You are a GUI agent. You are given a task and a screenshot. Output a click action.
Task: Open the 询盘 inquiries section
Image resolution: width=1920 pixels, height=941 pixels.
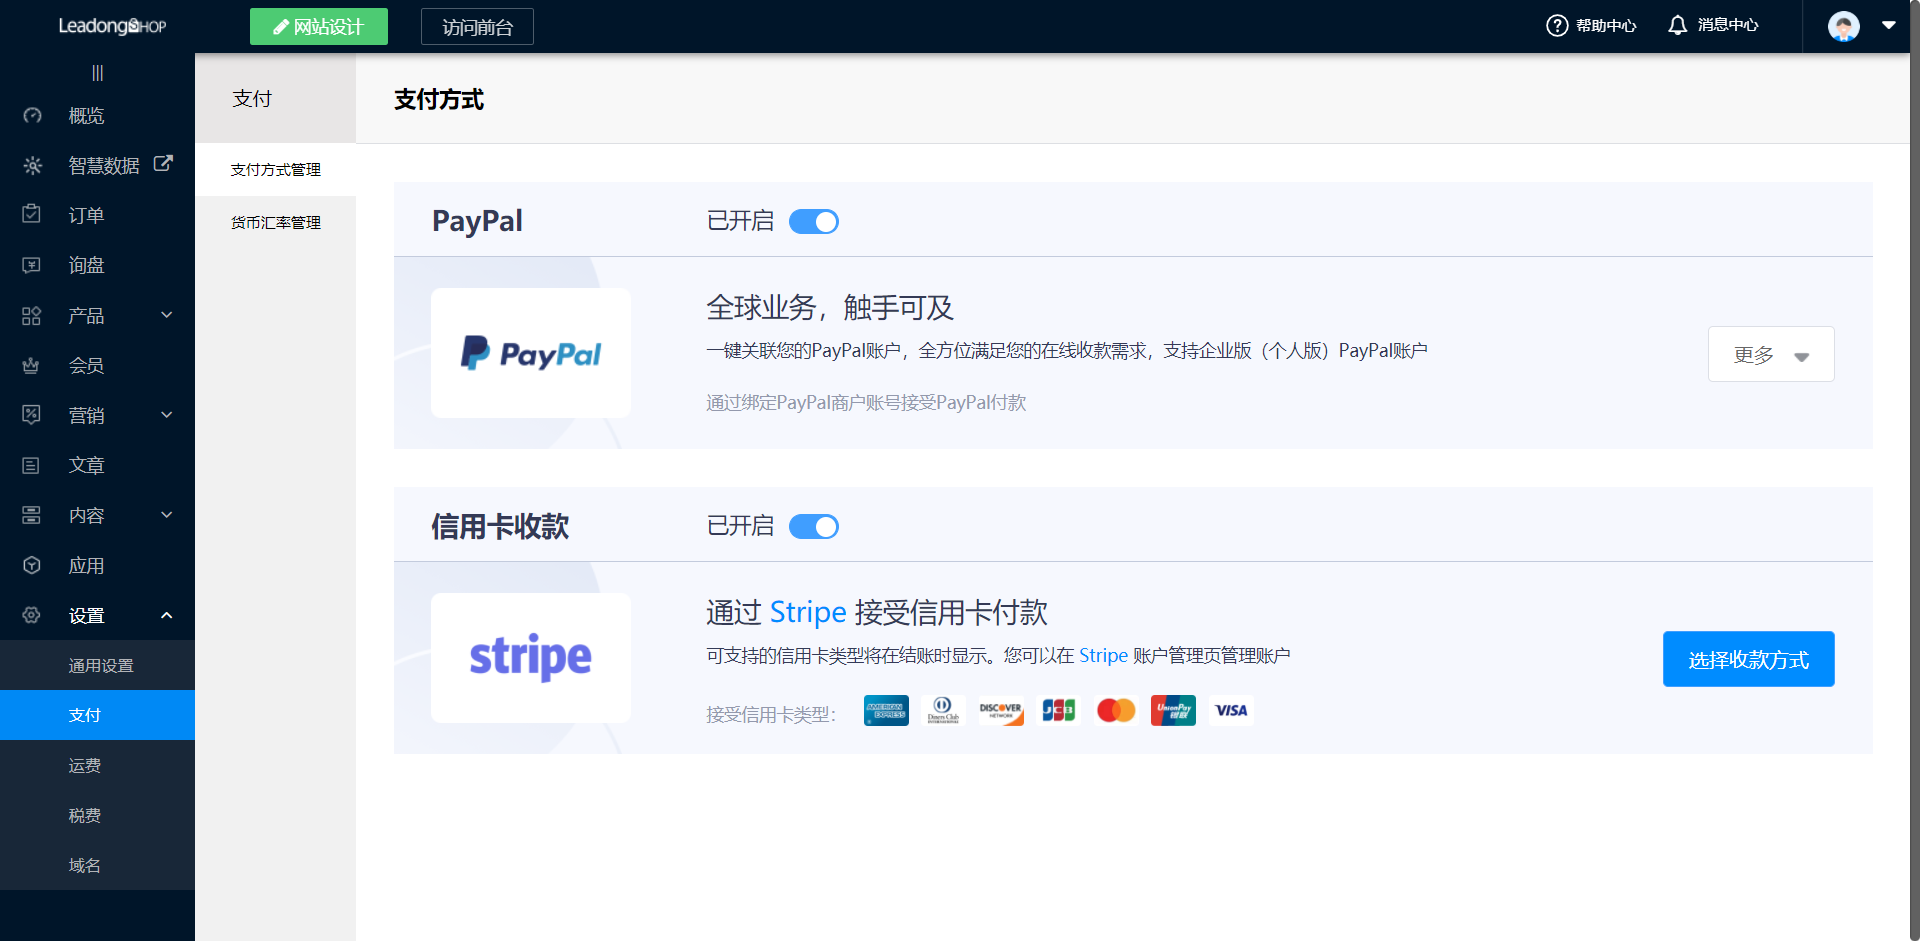(x=85, y=265)
